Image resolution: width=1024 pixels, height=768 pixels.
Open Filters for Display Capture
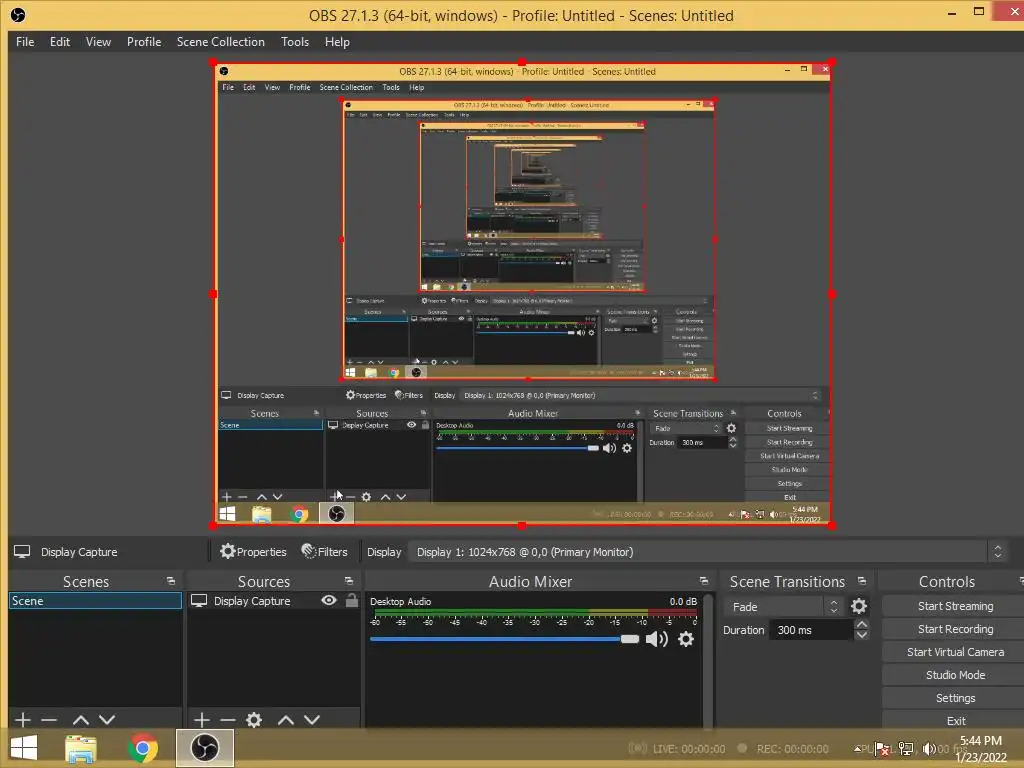325,552
